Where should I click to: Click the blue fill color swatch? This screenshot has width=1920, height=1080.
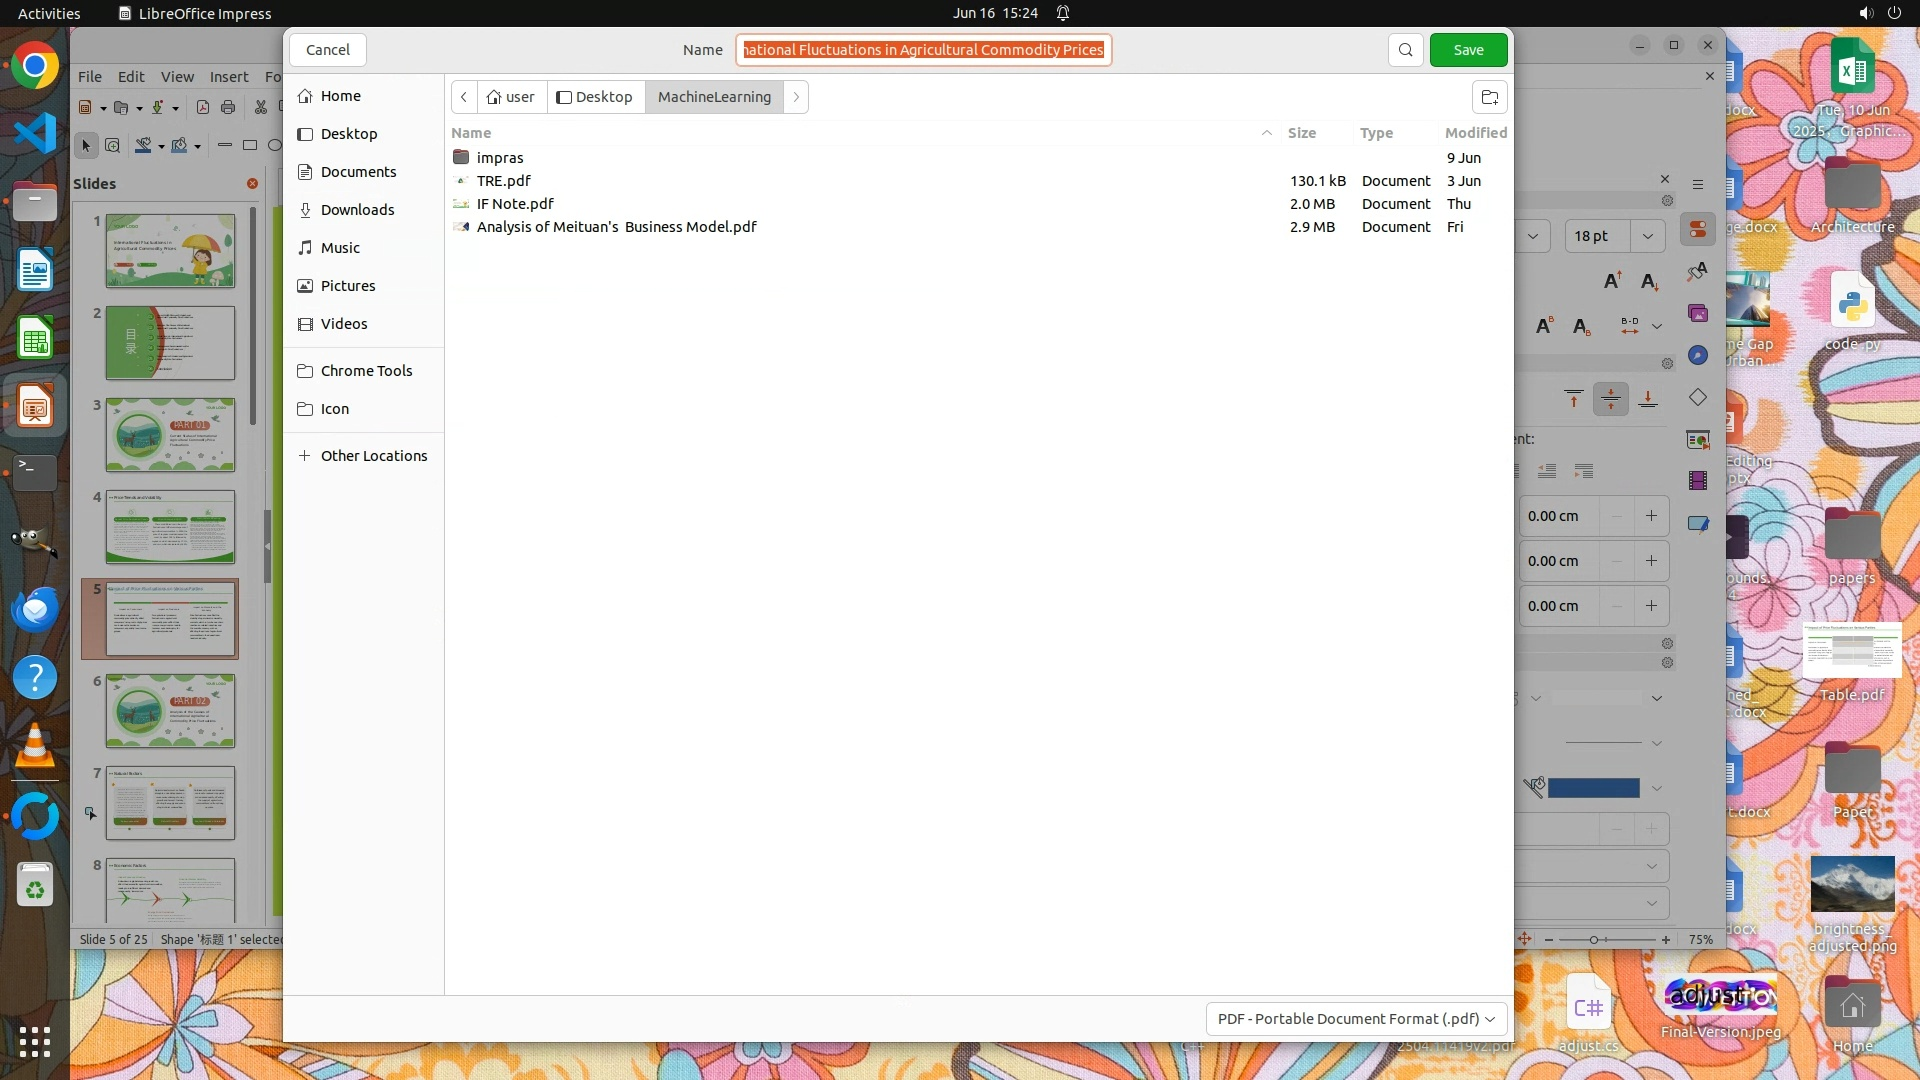click(1593, 788)
